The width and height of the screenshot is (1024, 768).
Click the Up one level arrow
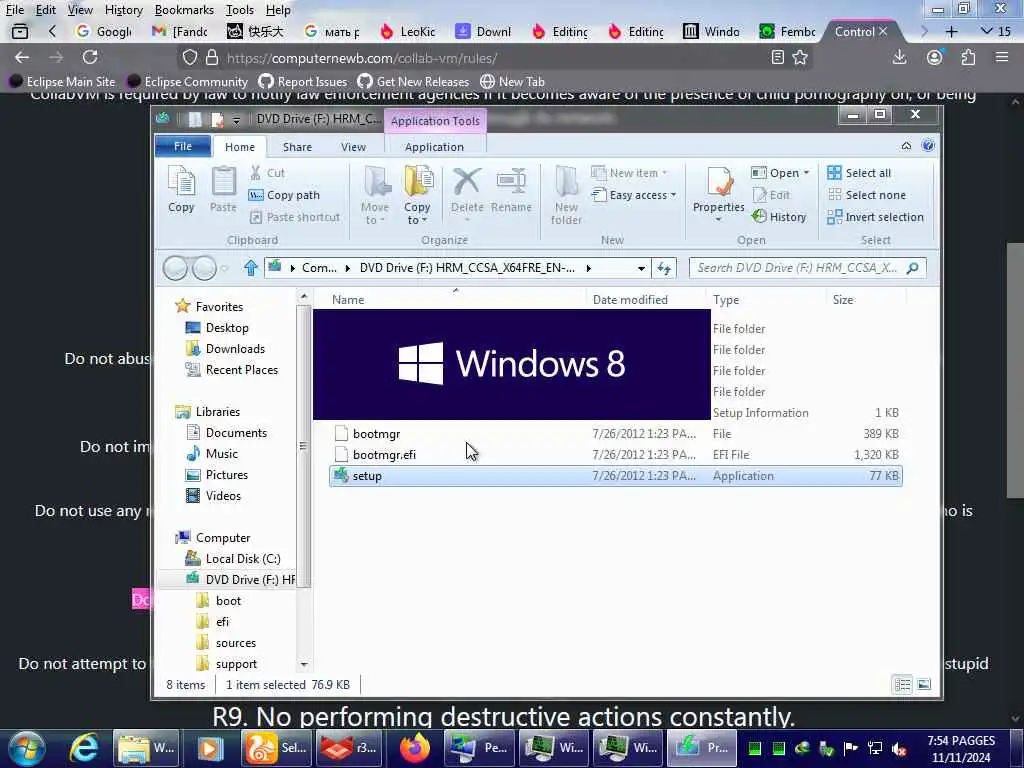[x=251, y=268]
